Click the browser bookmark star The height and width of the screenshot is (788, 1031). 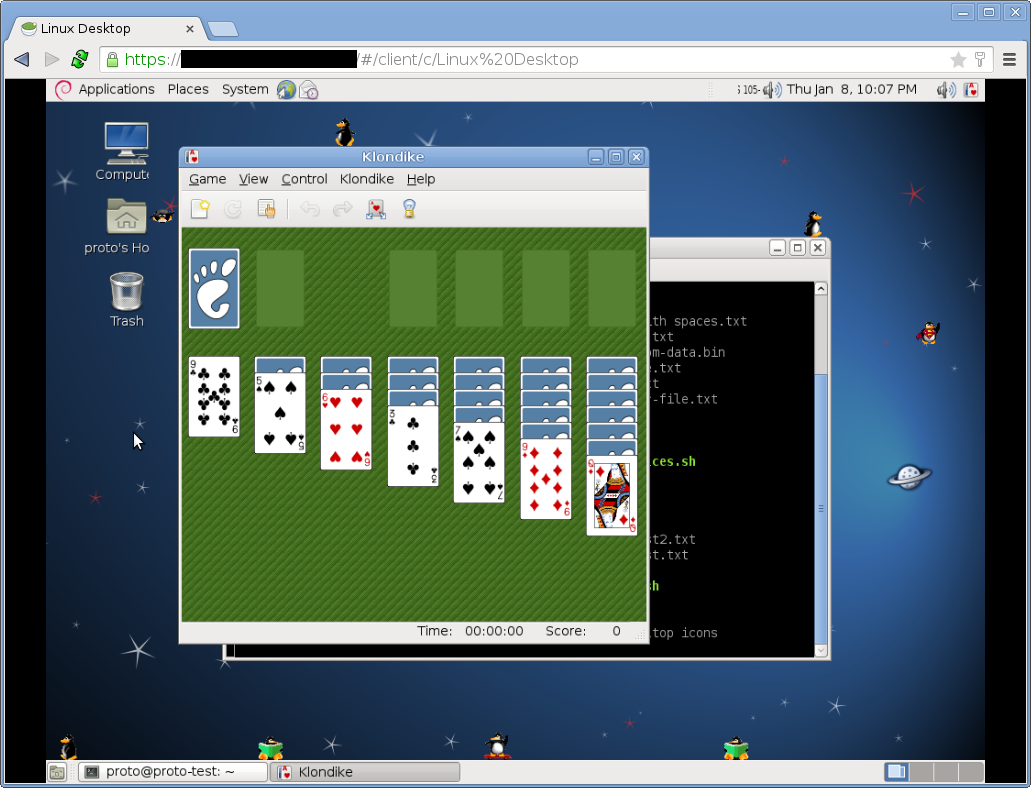[957, 60]
